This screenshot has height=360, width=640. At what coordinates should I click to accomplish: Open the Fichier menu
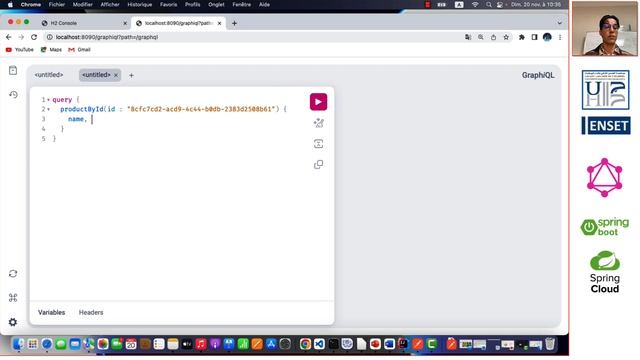[x=57, y=4]
